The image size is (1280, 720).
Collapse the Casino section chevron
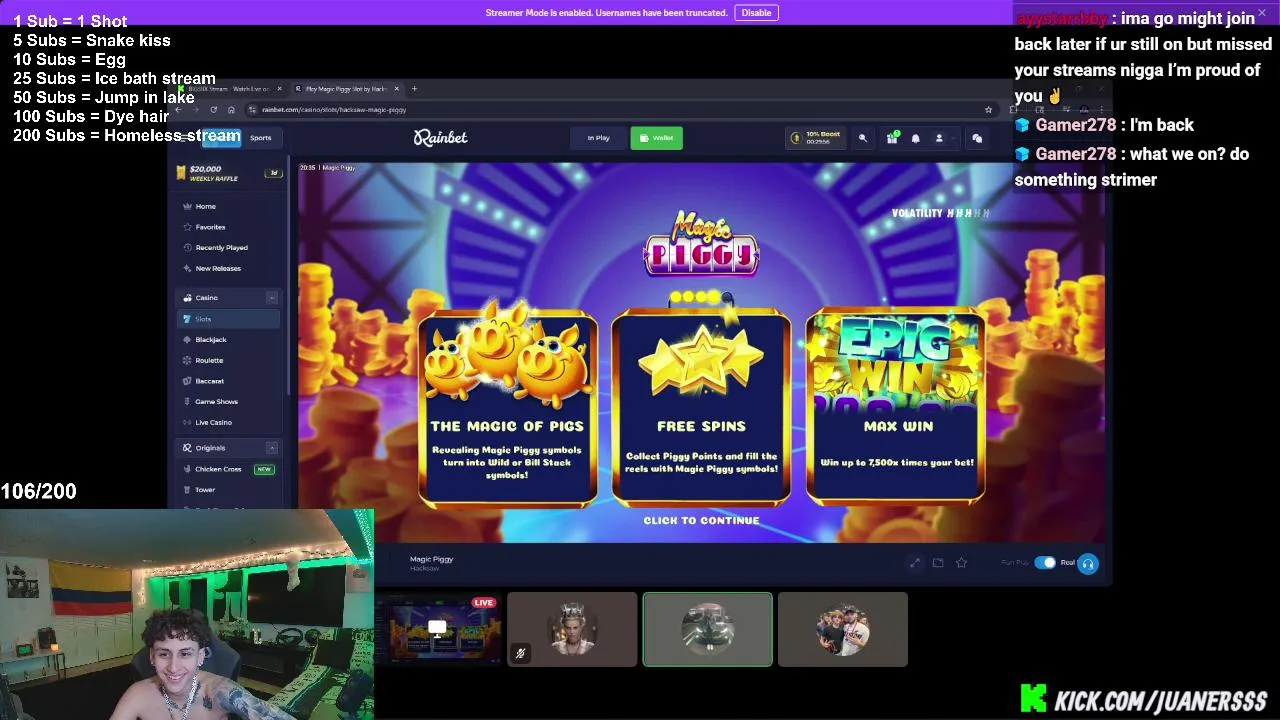pos(271,298)
